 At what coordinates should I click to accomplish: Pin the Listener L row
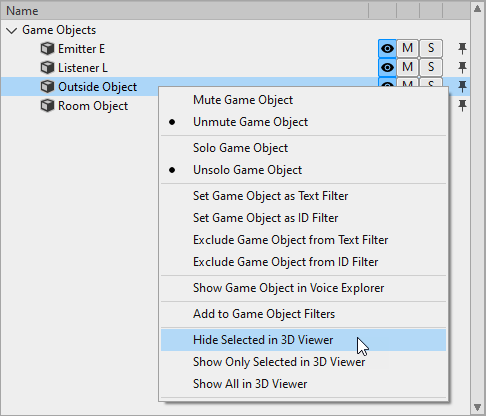click(462, 68)
